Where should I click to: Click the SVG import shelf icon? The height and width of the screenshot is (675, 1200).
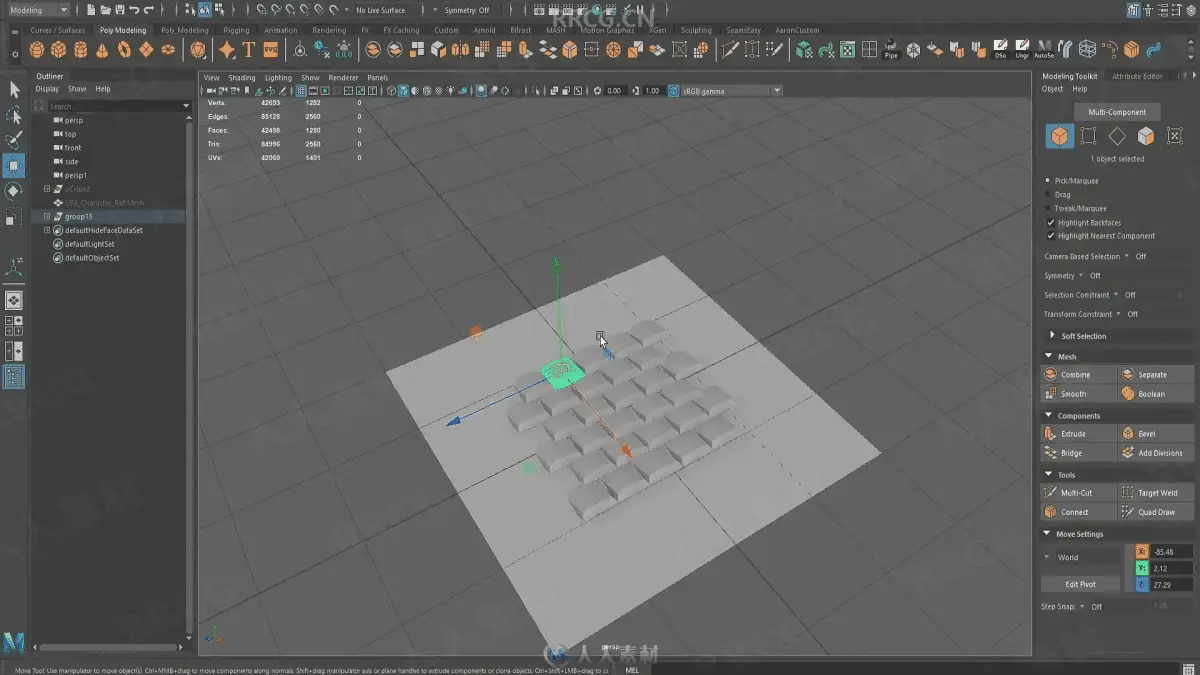270,50
